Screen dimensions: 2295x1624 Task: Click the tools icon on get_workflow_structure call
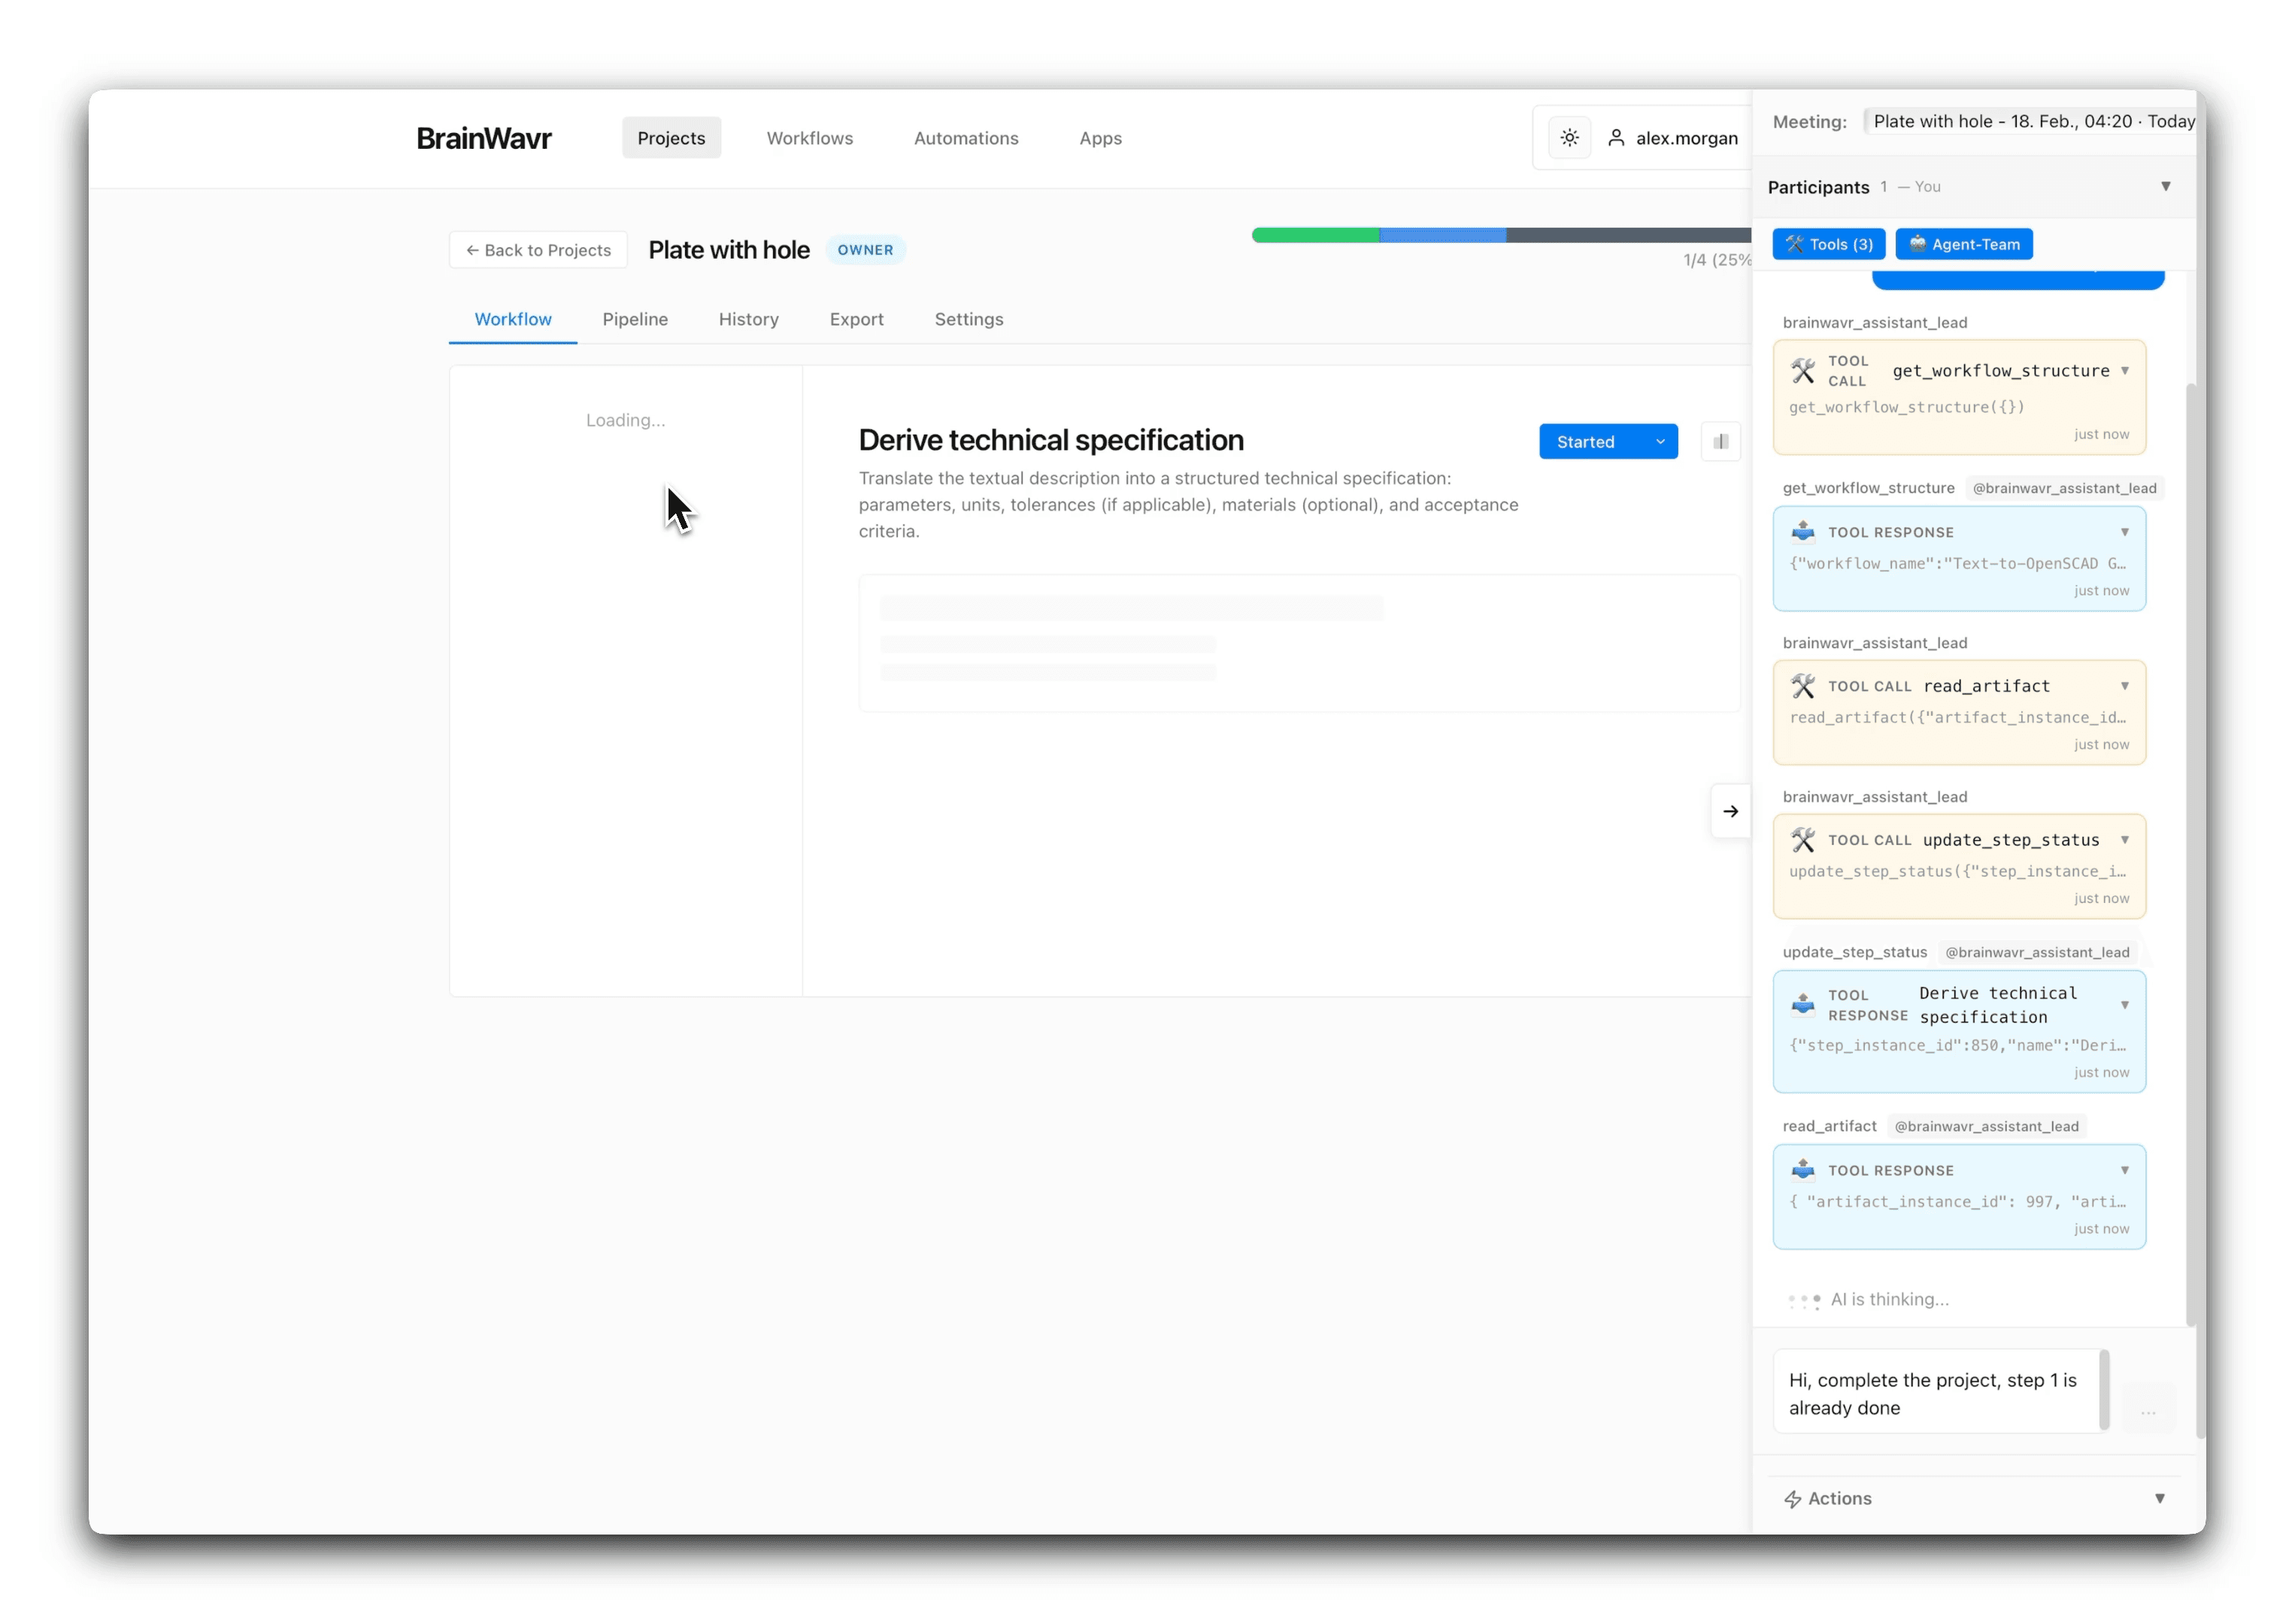pos(1802,371)
